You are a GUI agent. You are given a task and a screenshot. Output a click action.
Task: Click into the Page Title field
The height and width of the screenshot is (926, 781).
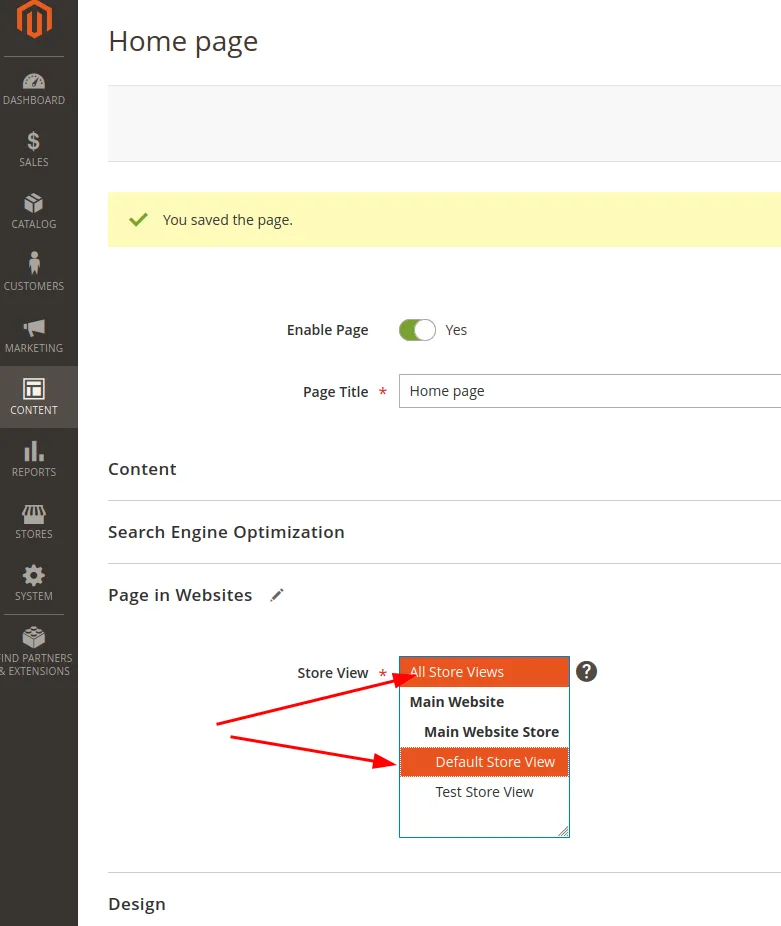[x=590, y=391]
